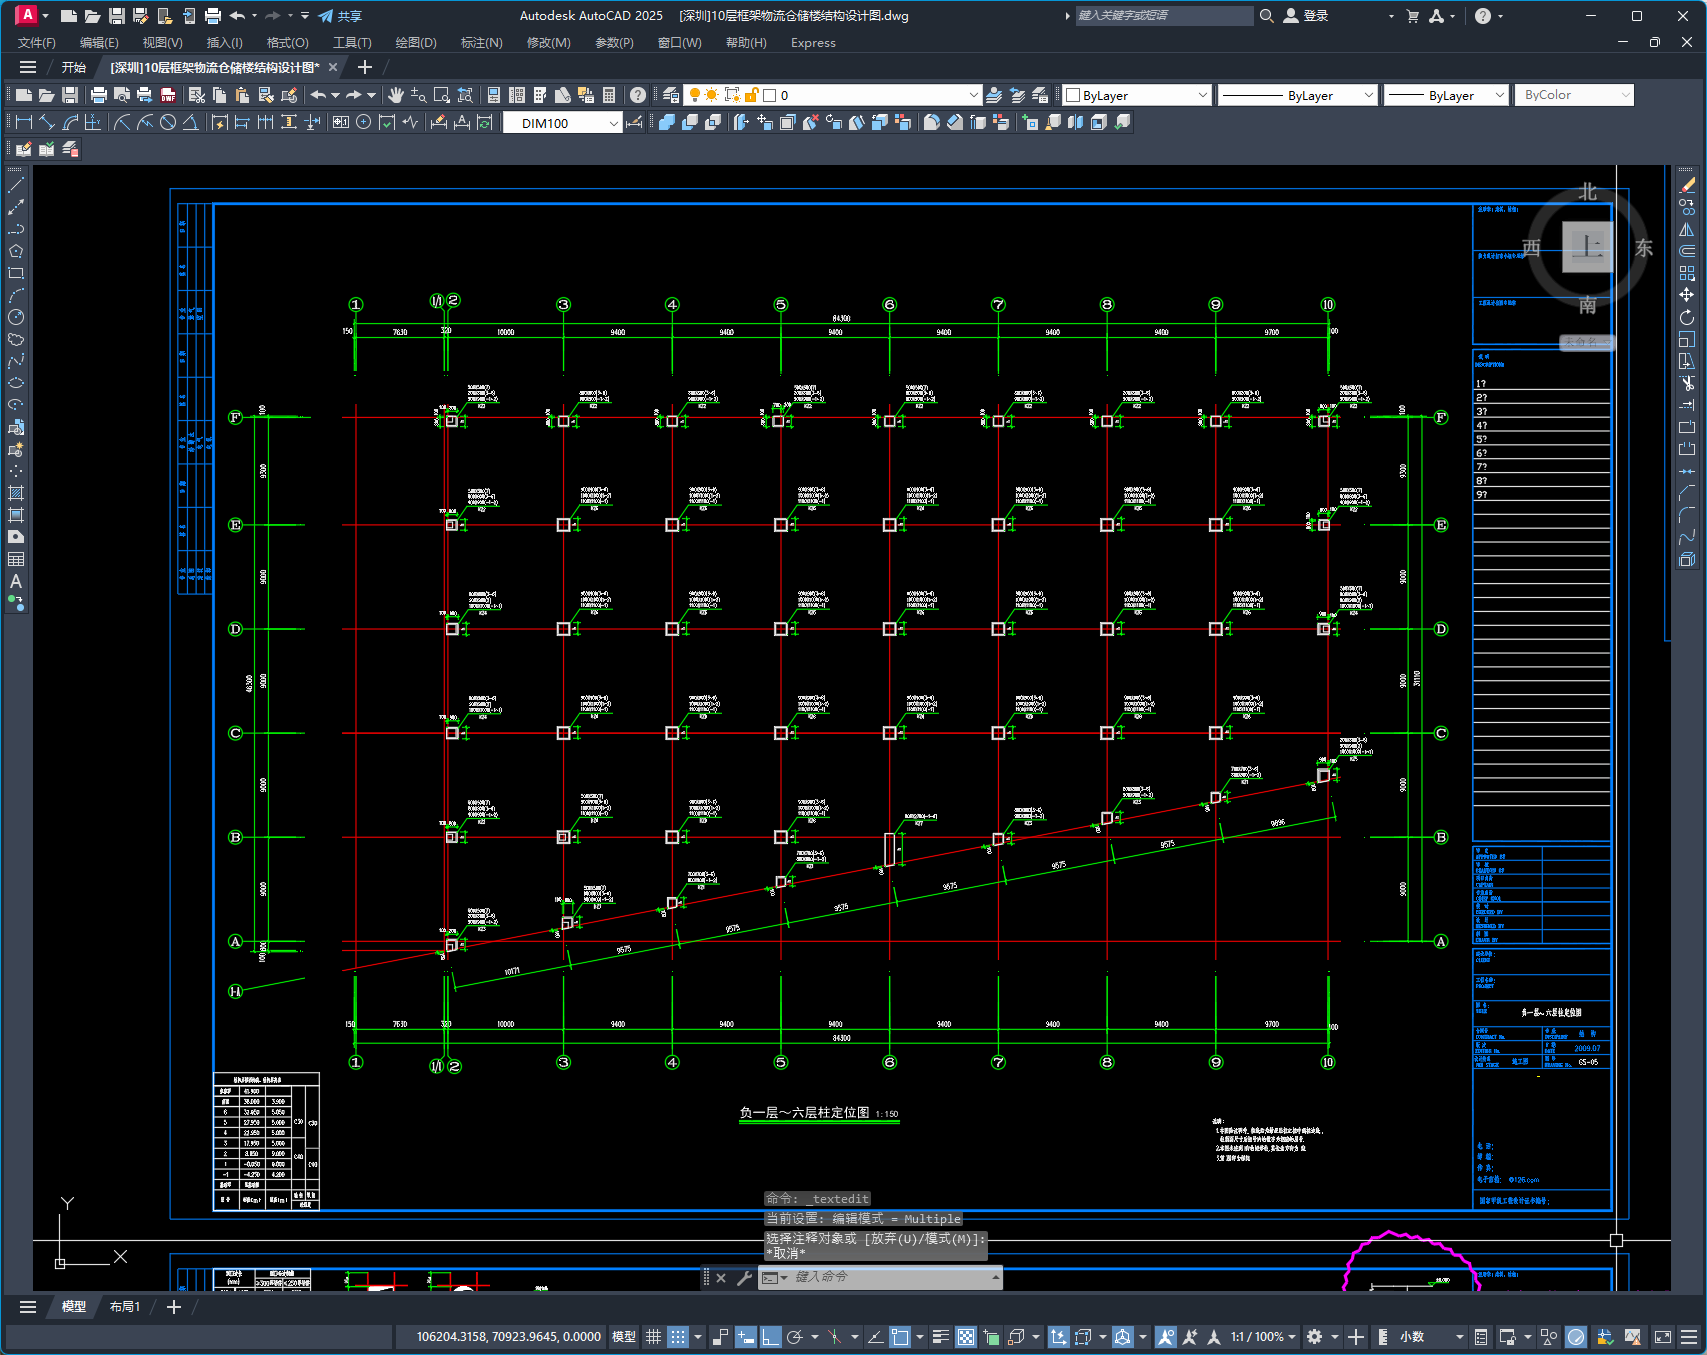Click the 模型 model space status button
Image resolution: width=1707 pixels, height=1355 pixels.
click(624, 1337)
